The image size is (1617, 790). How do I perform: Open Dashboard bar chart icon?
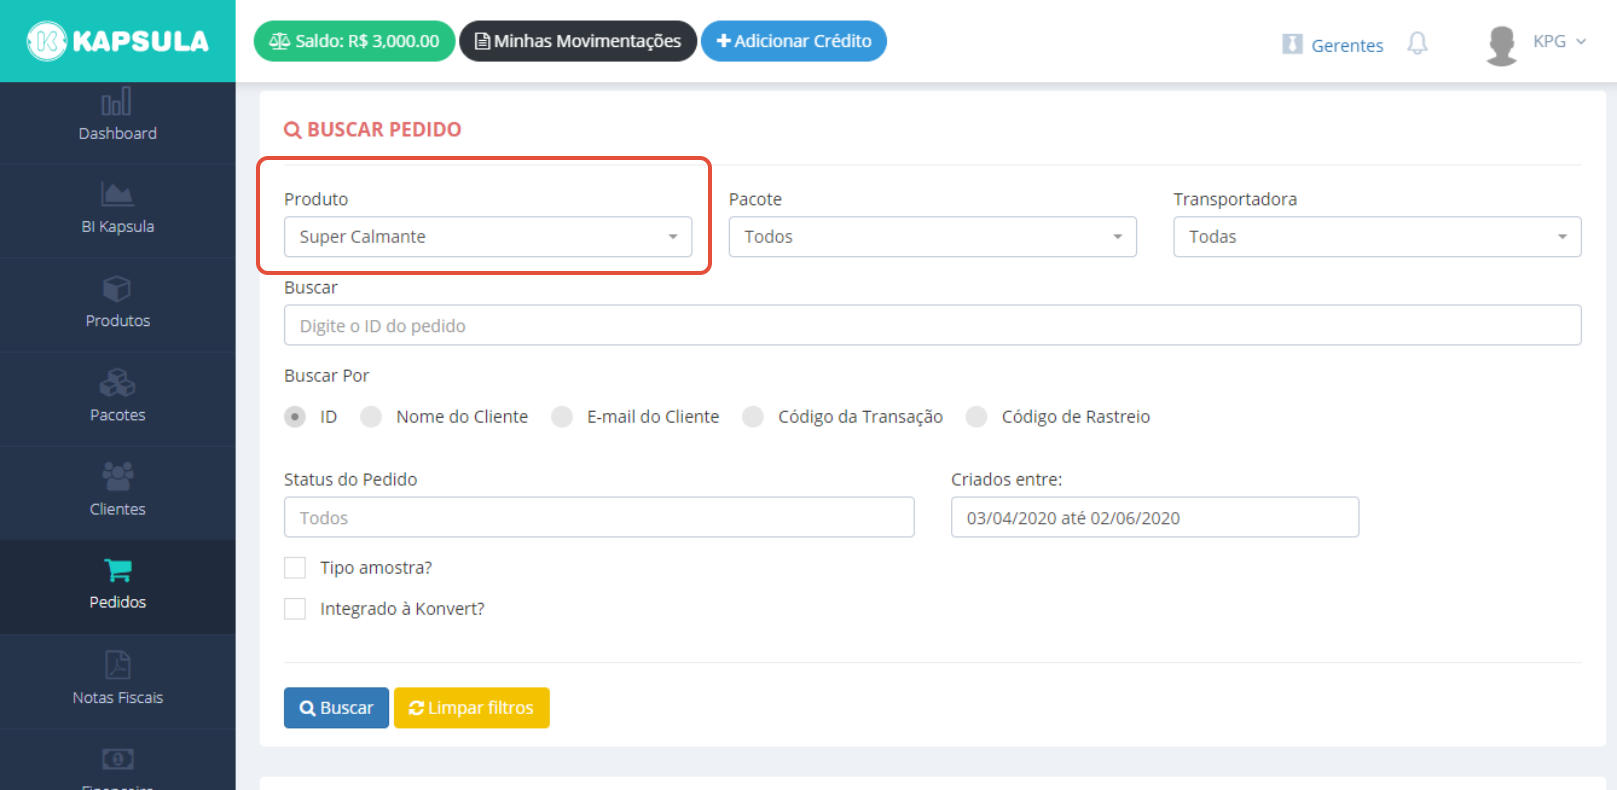pos(116,102)
